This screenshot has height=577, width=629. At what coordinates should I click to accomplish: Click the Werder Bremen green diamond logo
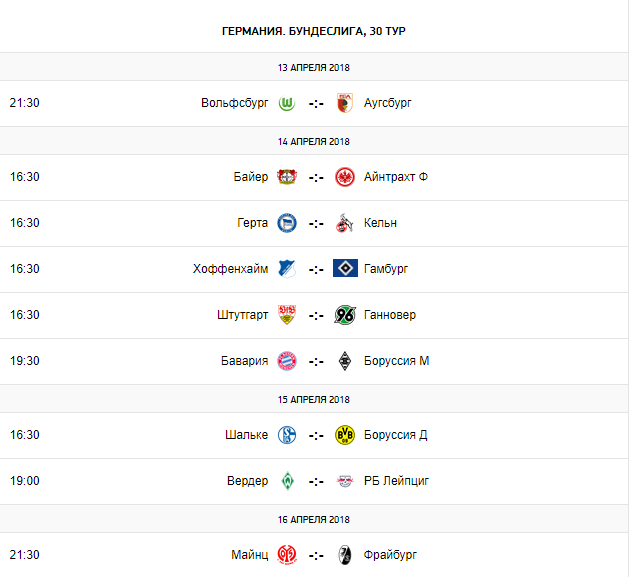pos(287,481)
